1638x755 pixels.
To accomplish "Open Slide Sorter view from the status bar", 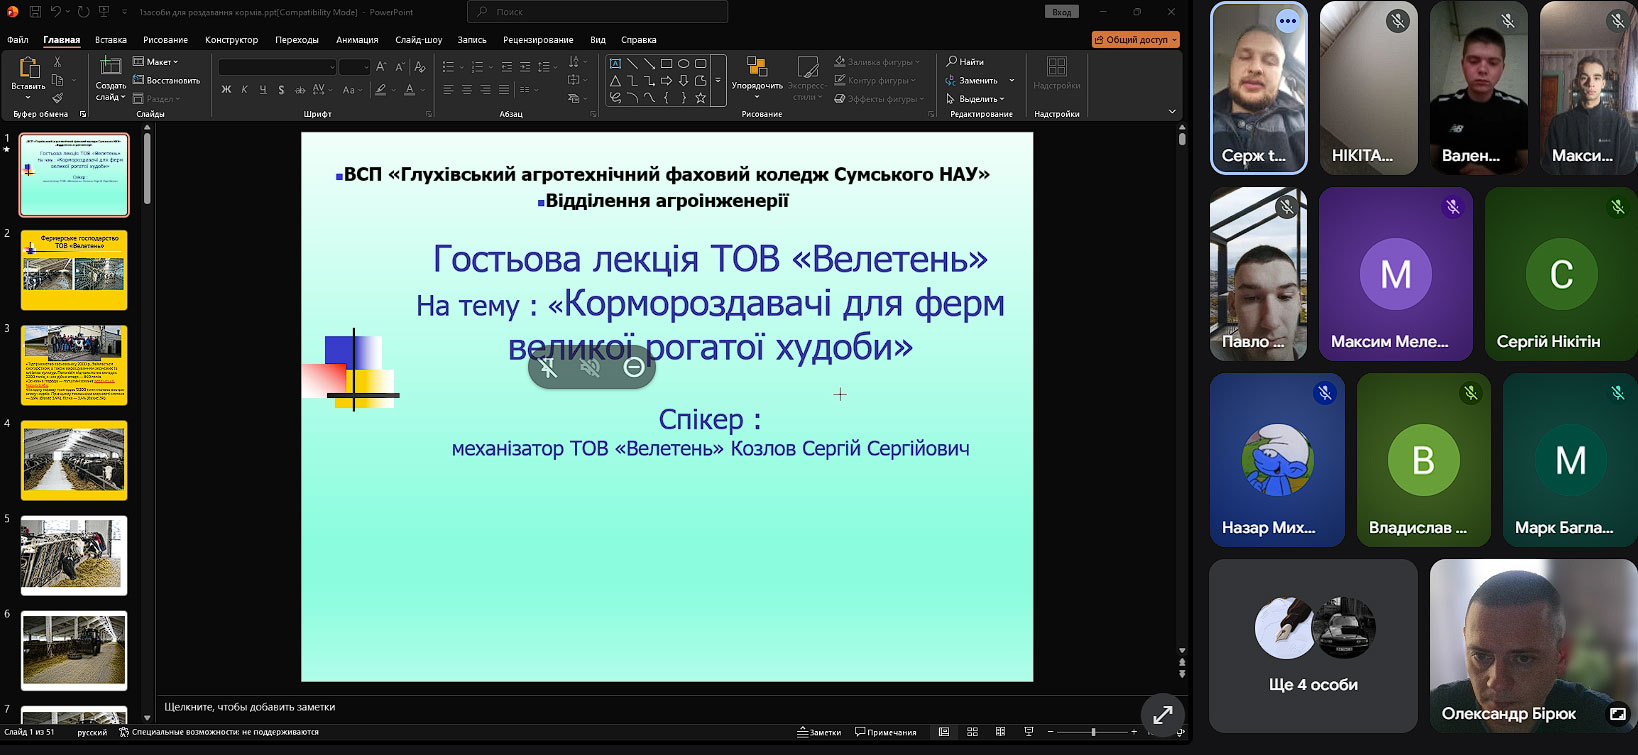I will (x=972, y=732).
